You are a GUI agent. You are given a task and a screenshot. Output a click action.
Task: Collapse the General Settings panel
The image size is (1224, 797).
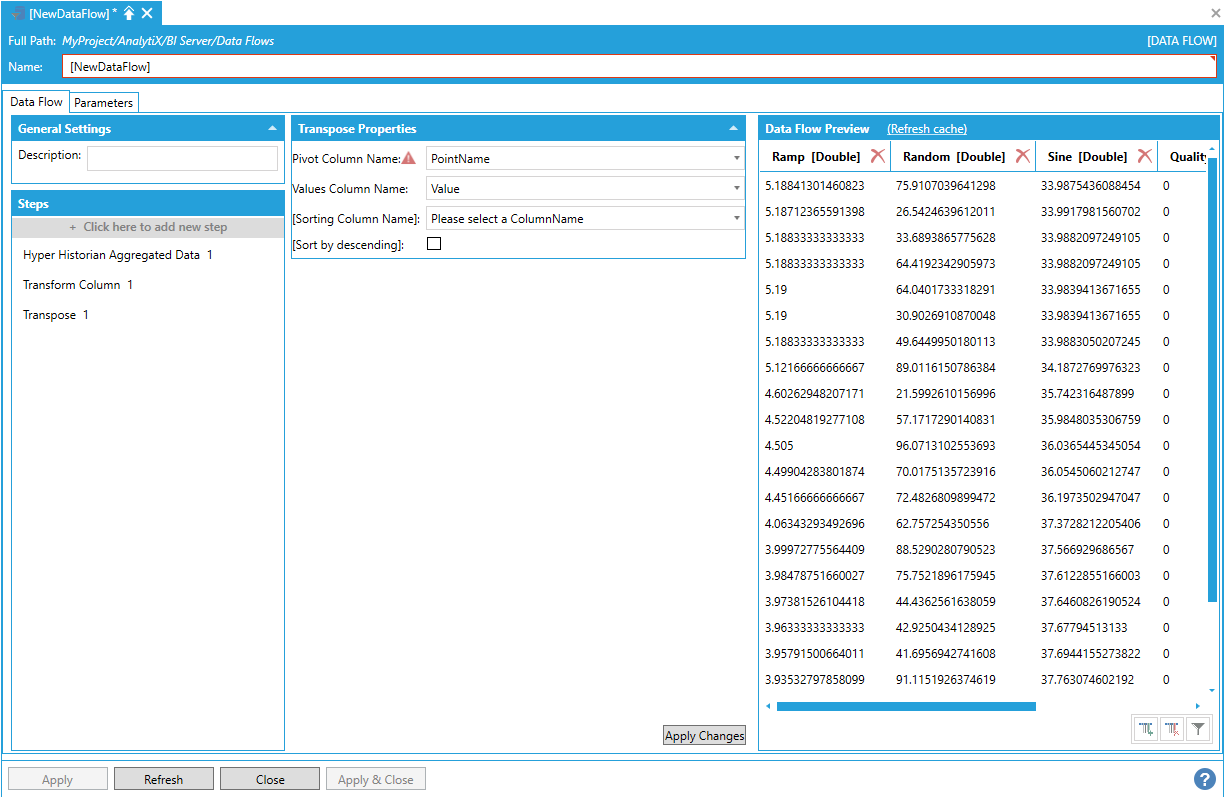coord(272,129)
